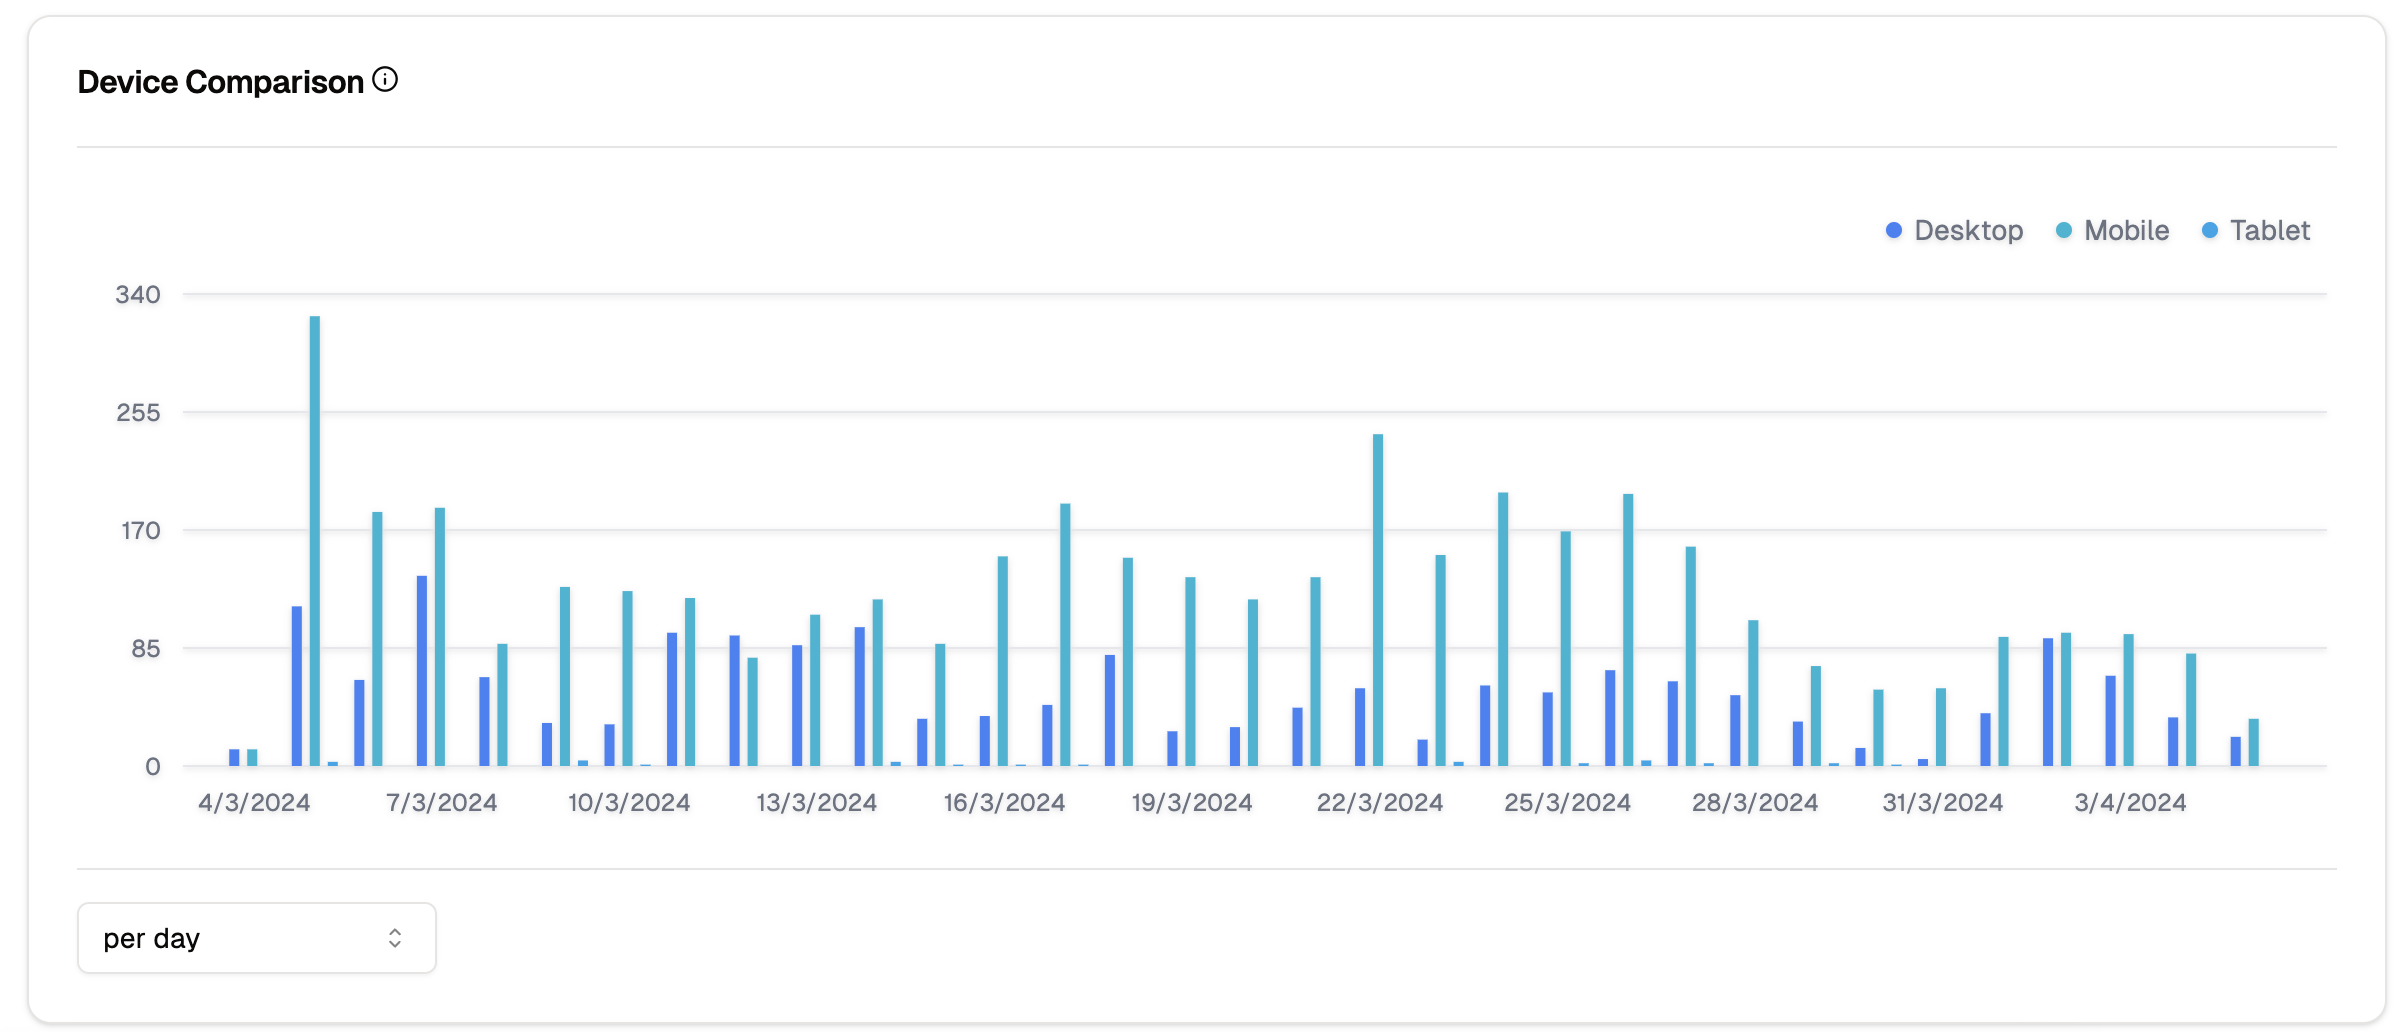Click the 4/3/2024 x-axis label
2408x1032 pixels.
click(x=254, y=803)
